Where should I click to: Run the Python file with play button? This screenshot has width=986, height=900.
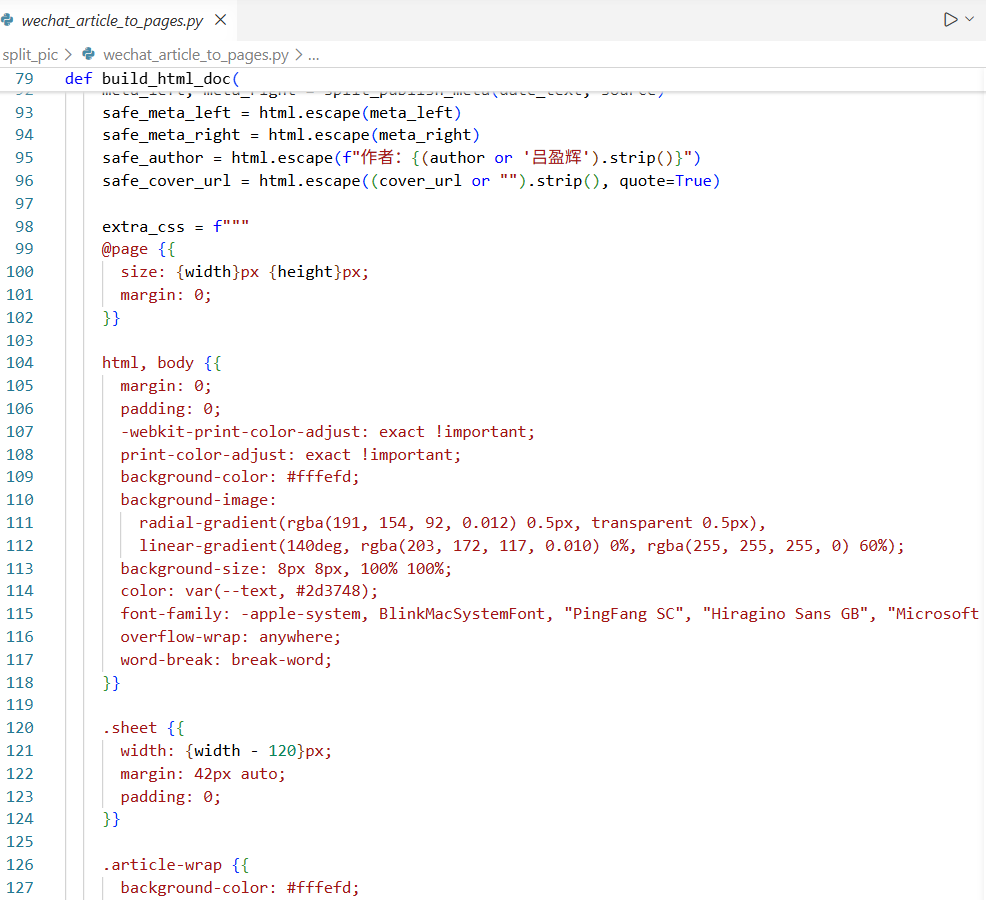[x=950, y=19]
